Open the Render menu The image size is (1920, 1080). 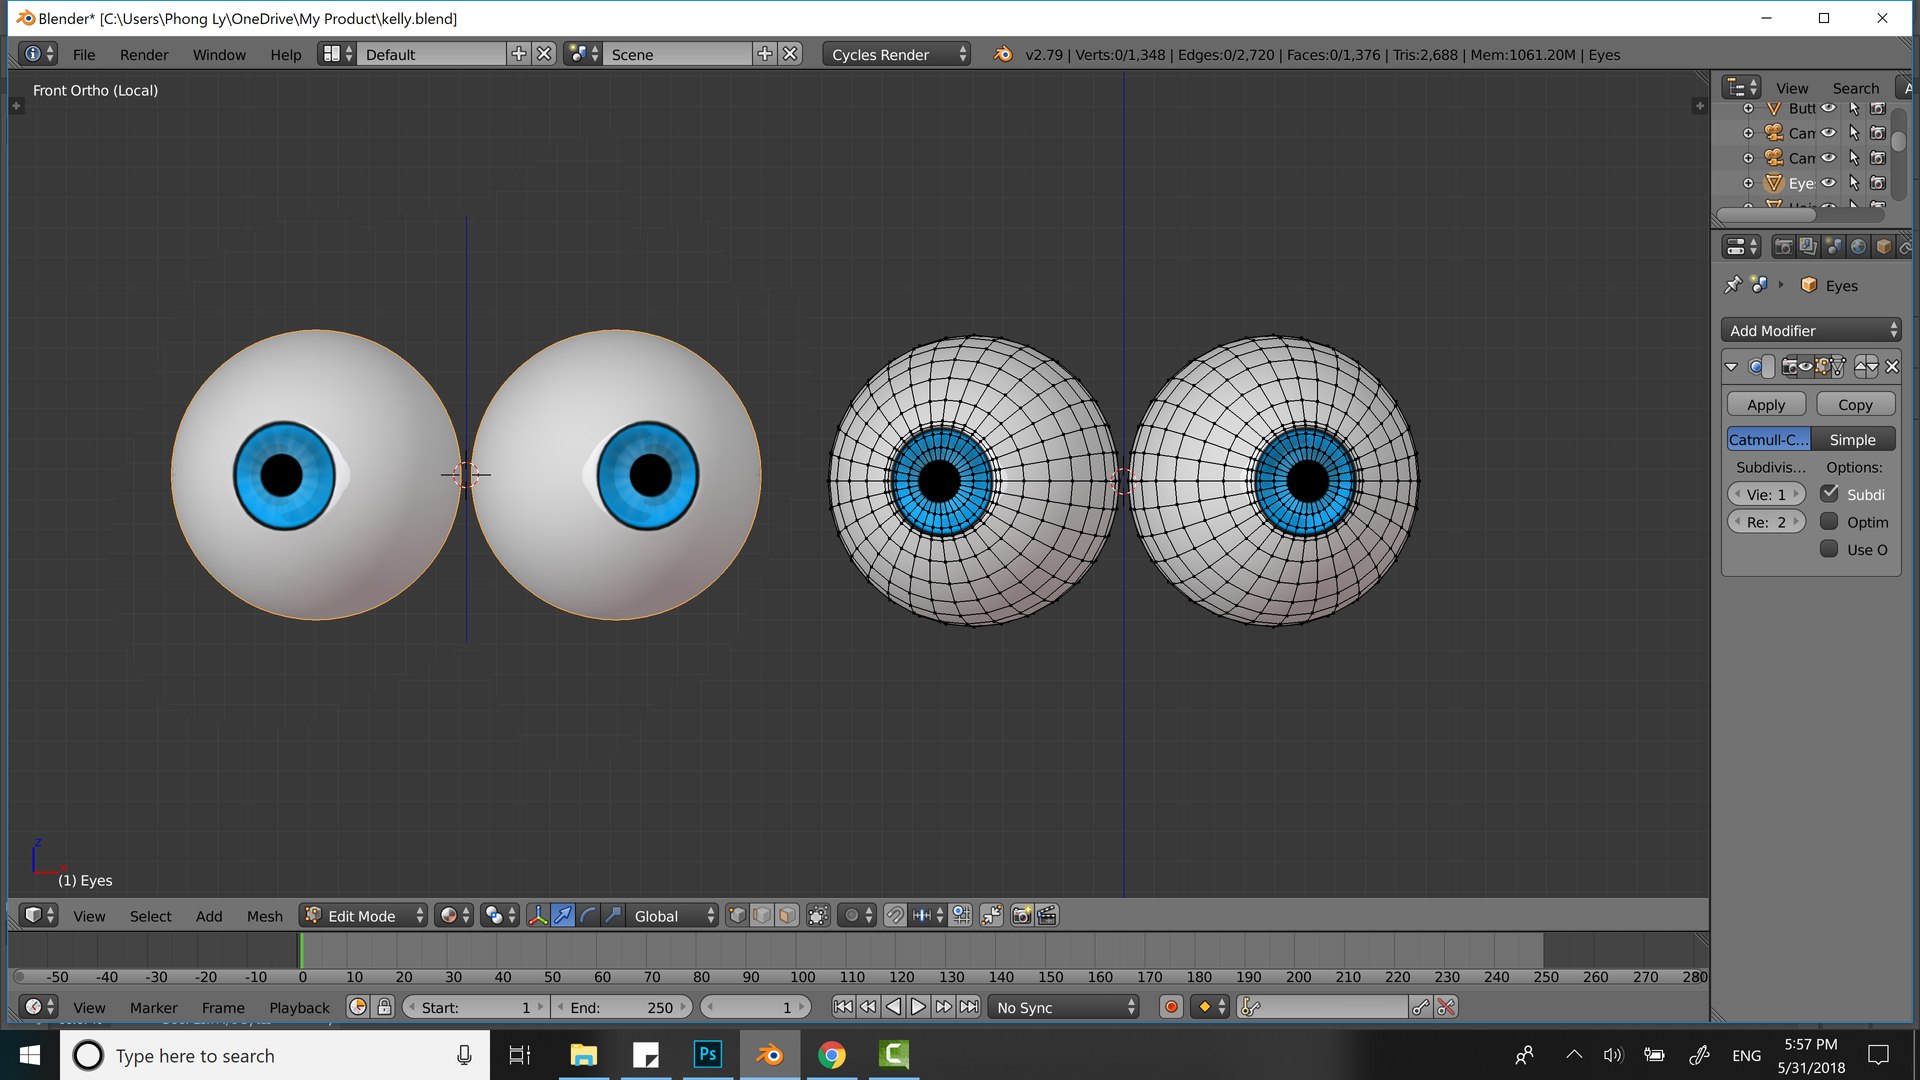tap(144, 54)
